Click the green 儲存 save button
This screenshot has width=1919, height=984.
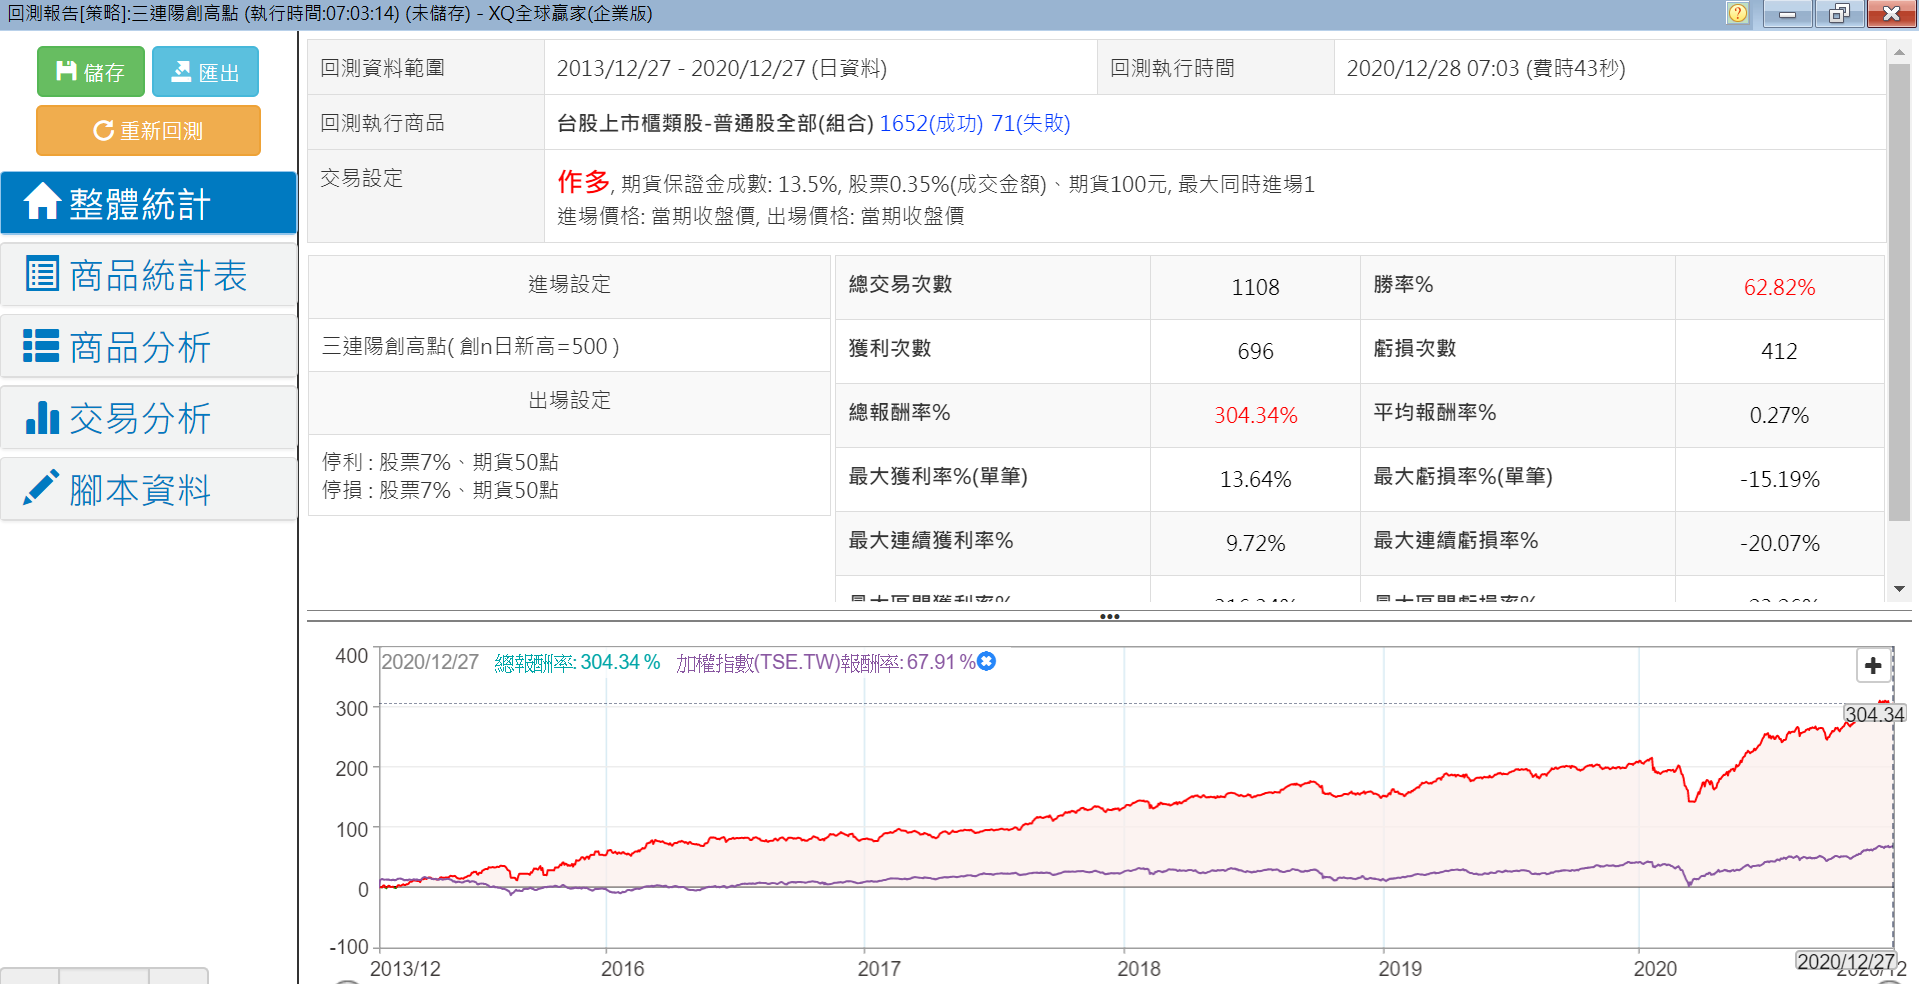[91, 72]
